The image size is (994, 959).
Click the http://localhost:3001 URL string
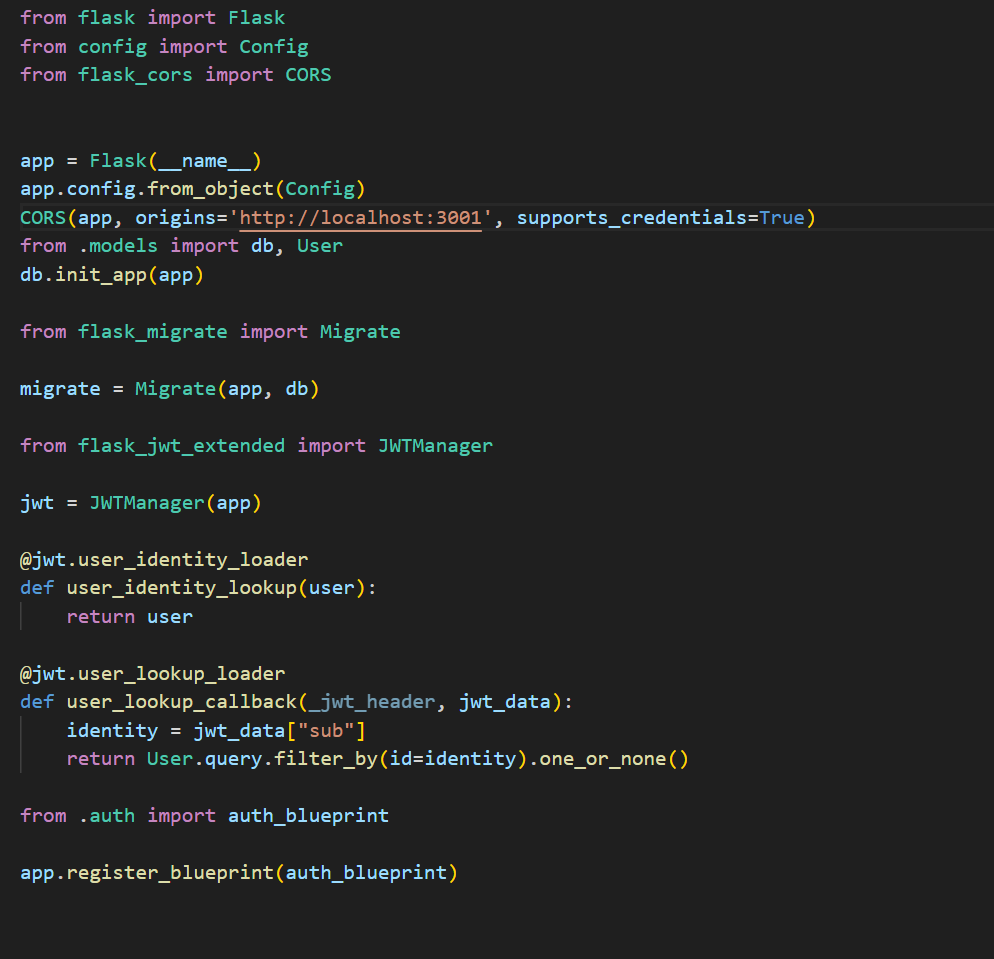pyautogui.click(x=360, y=218)
